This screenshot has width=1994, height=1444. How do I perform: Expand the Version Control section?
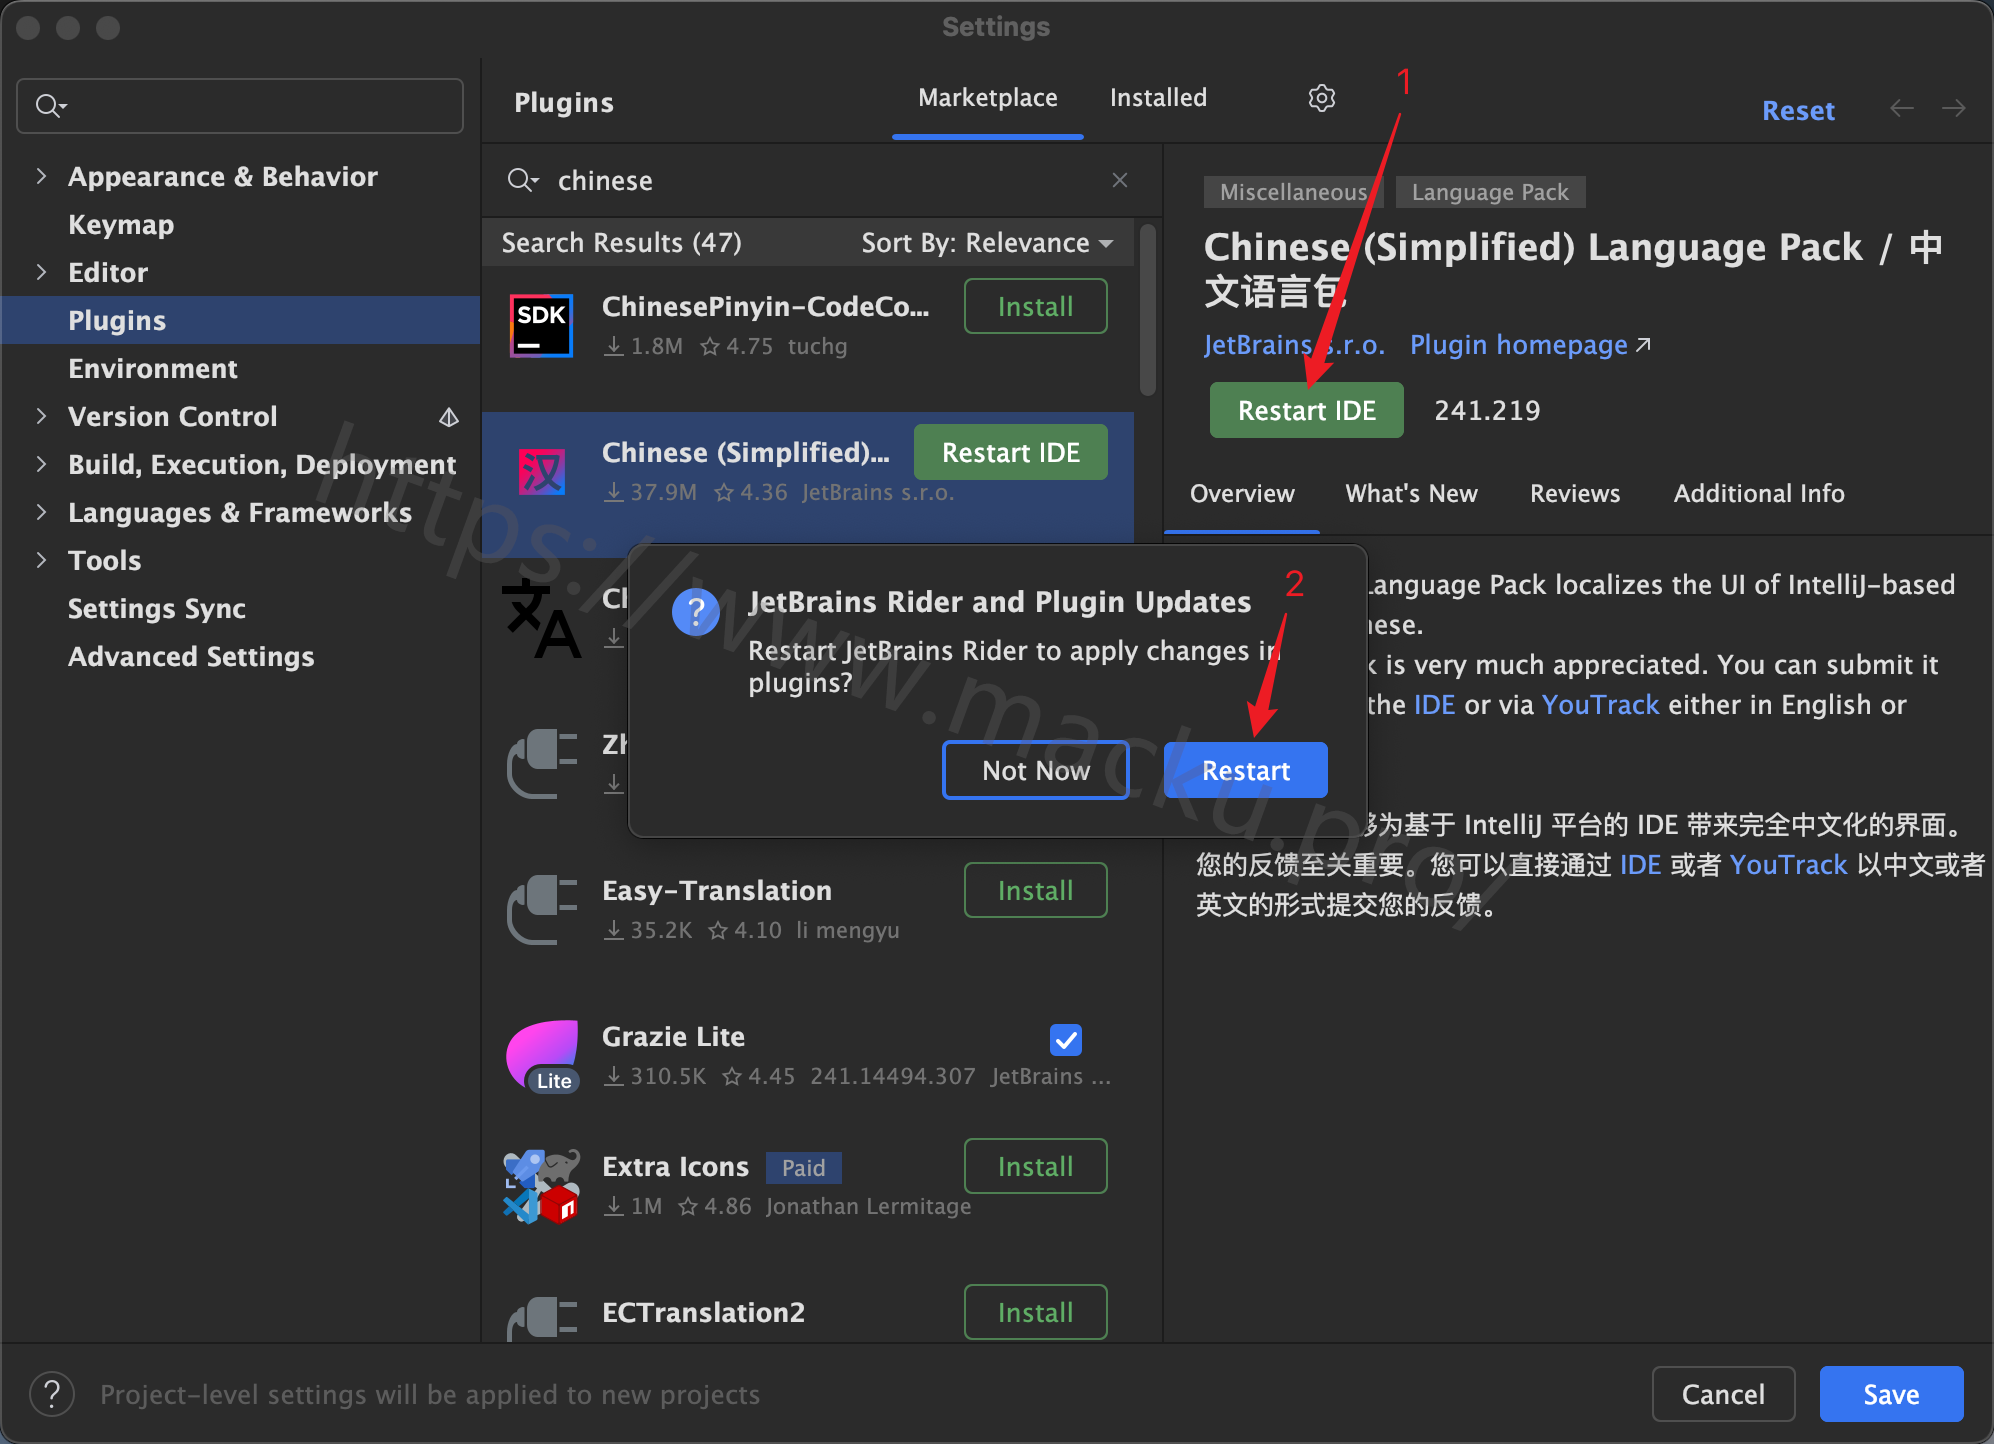[41, 417]
